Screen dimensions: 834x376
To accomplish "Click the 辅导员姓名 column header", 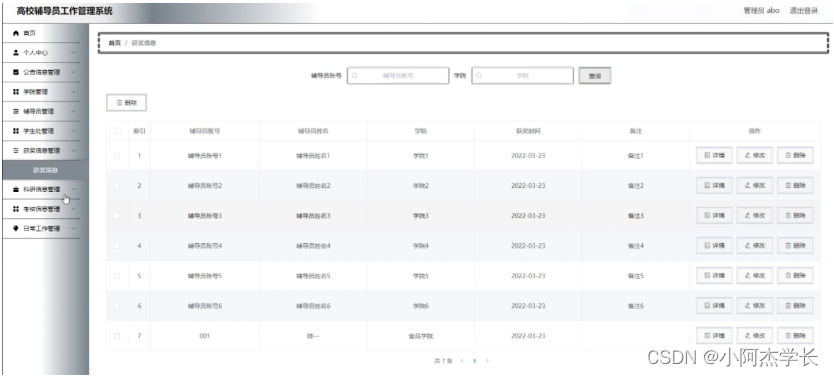I will [313, 131].
